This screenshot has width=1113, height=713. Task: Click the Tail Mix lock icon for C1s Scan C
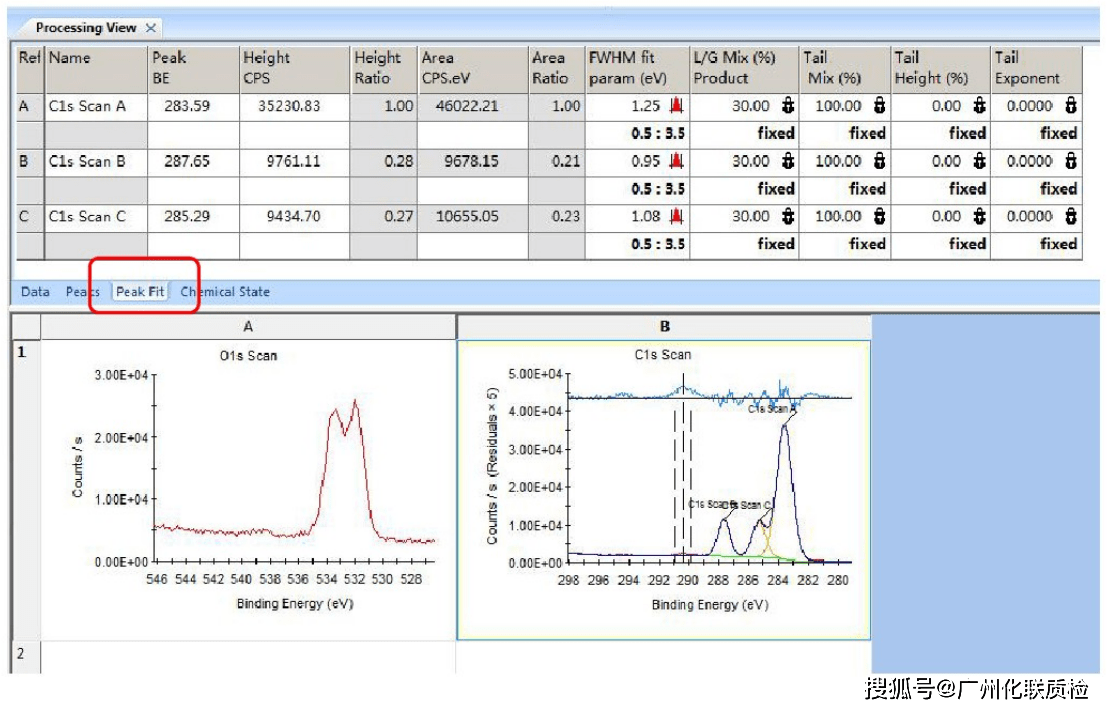point(879,216)
